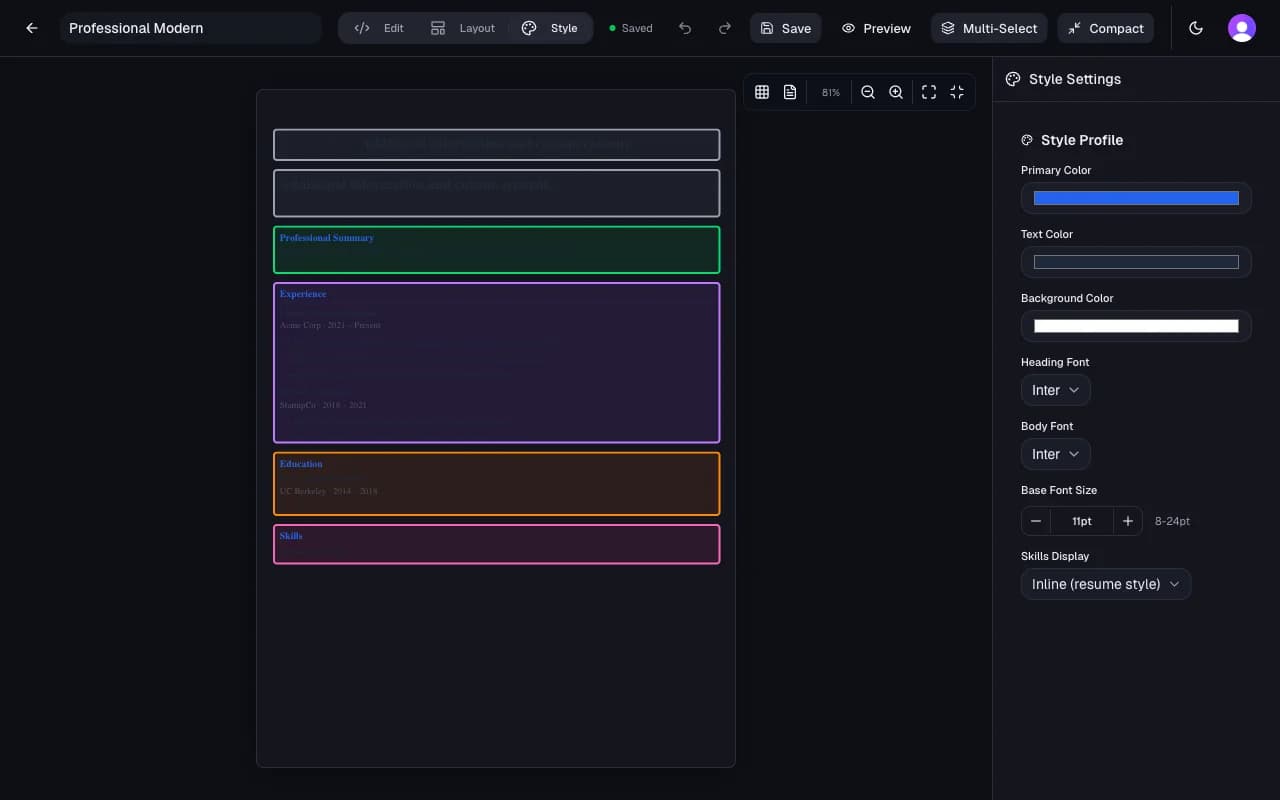This screenshot has width=1280, height=800.
Task: Click the 'Acme Corp · 2021 – Present' line
Action: pyautogui.click(x=330, y=325)
